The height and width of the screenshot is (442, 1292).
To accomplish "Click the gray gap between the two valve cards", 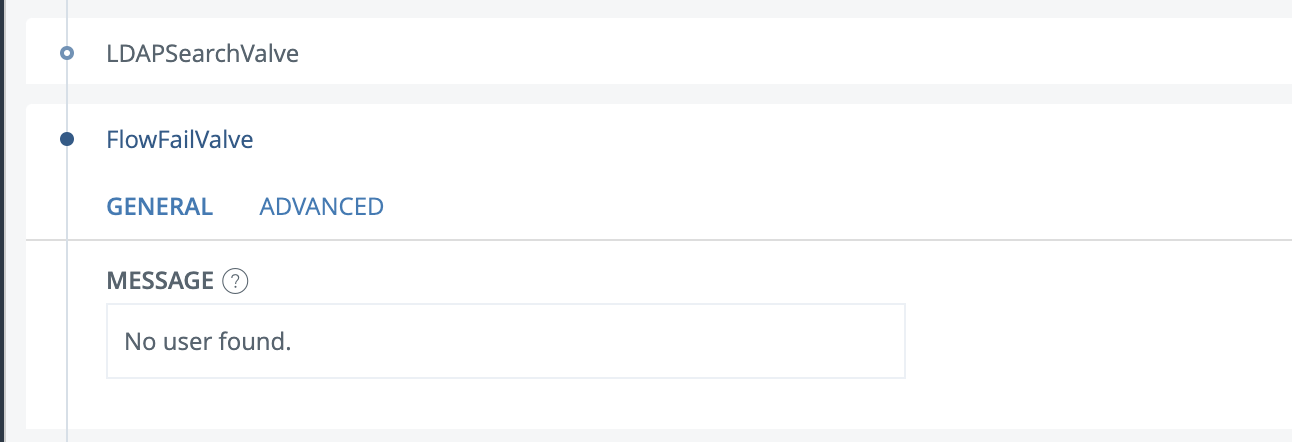I will [659, 94].
